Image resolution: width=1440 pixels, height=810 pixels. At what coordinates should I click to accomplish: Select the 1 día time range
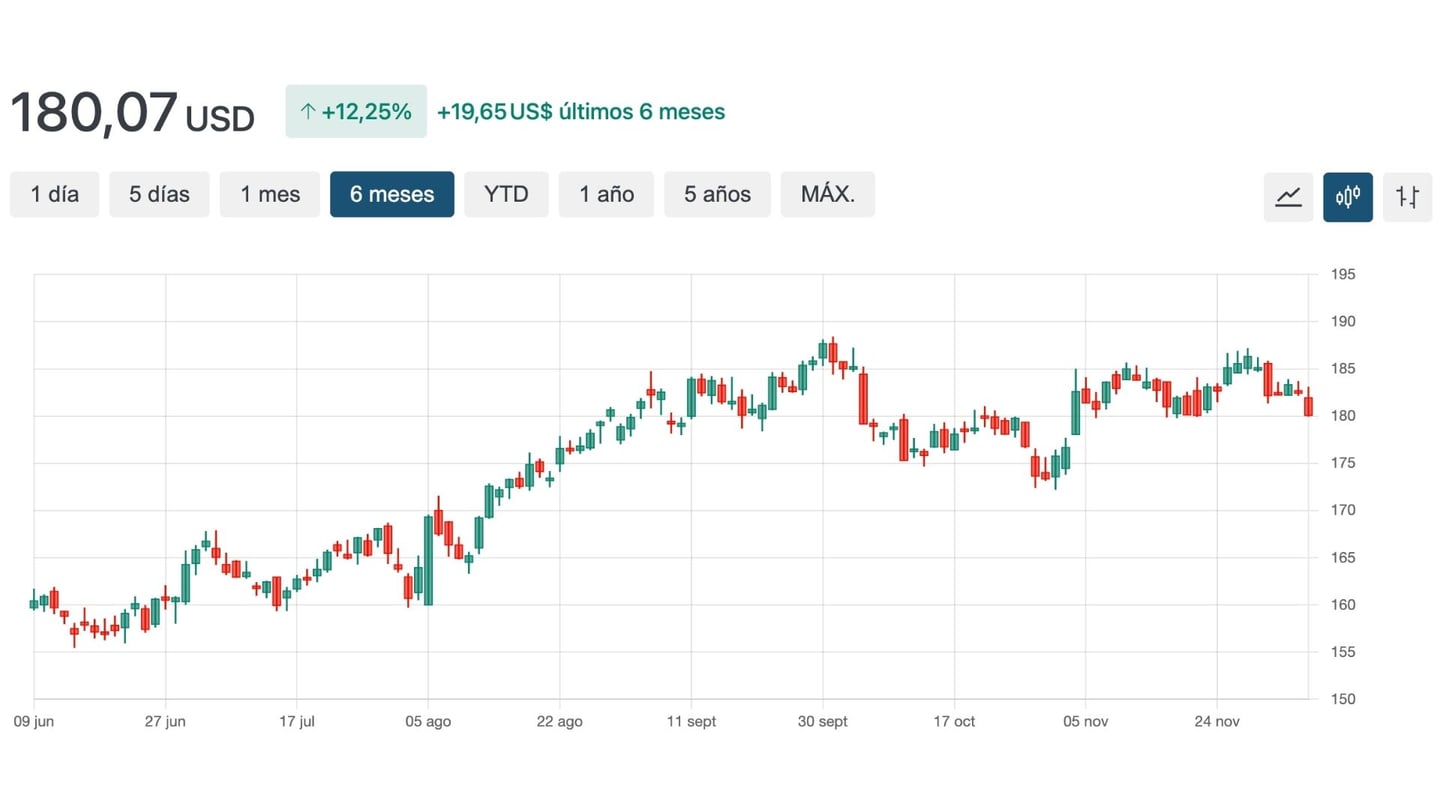[x=54, y=194]
